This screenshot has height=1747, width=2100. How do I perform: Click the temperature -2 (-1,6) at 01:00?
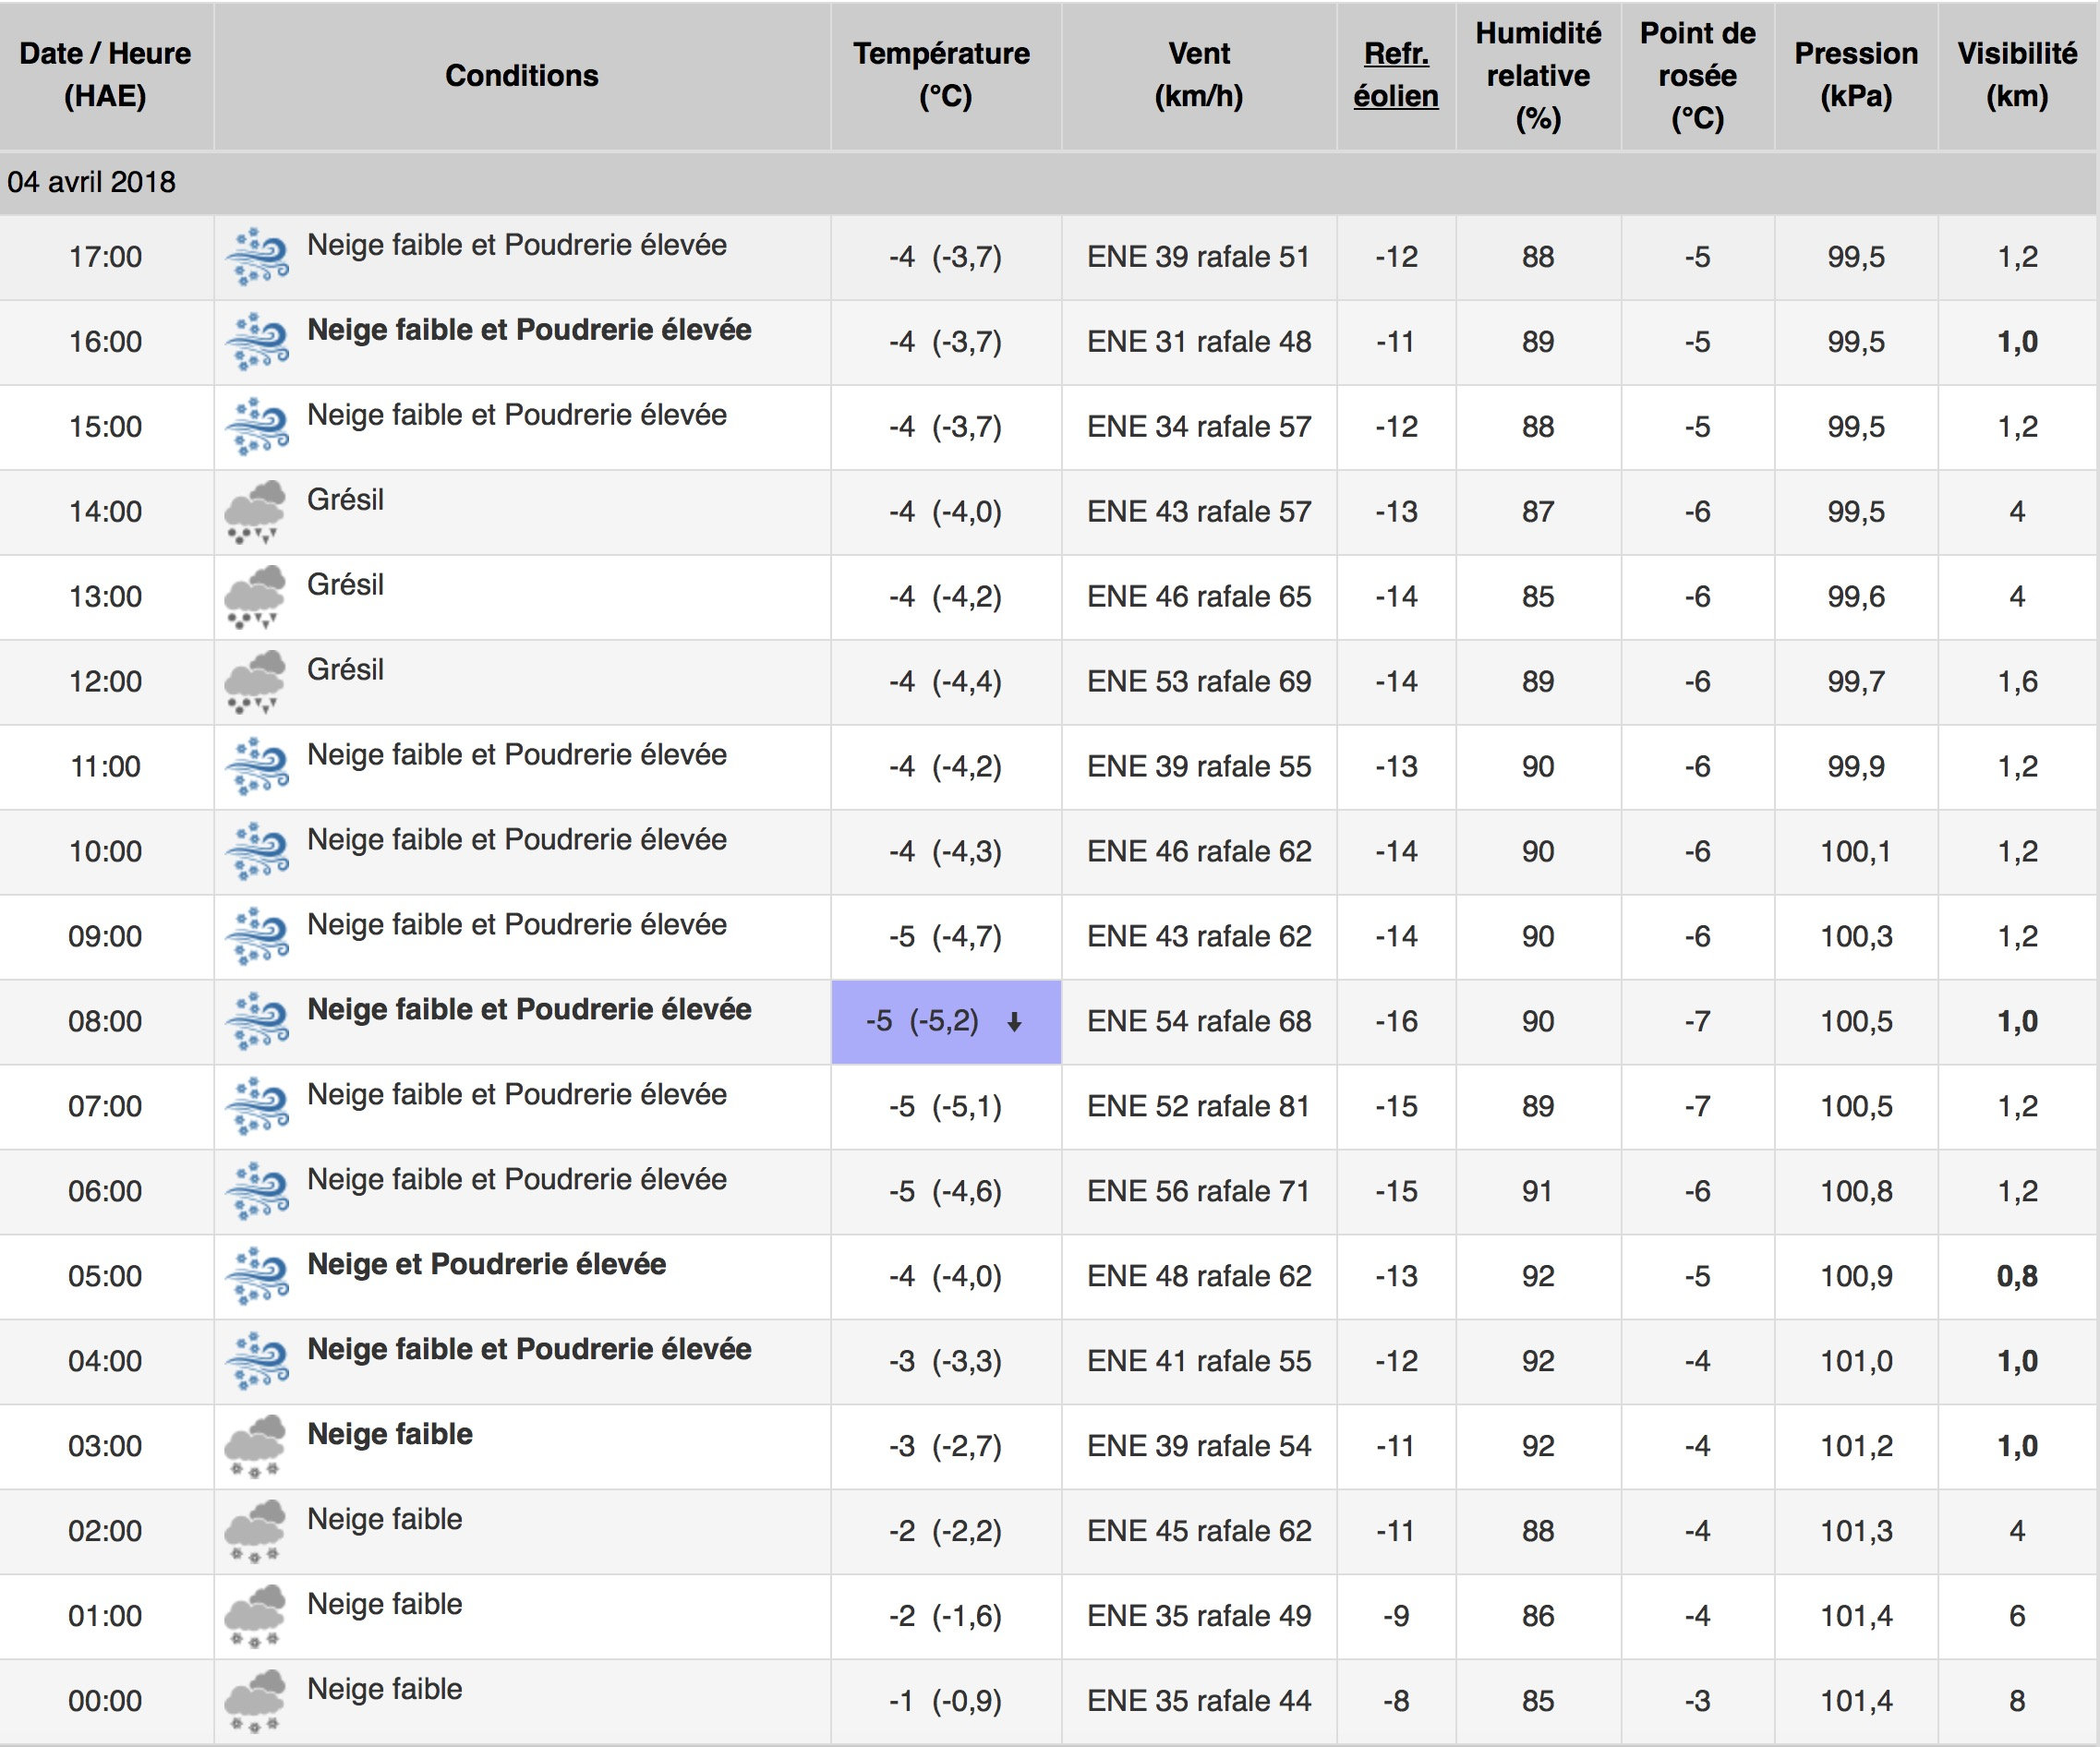coord(946,1617)
